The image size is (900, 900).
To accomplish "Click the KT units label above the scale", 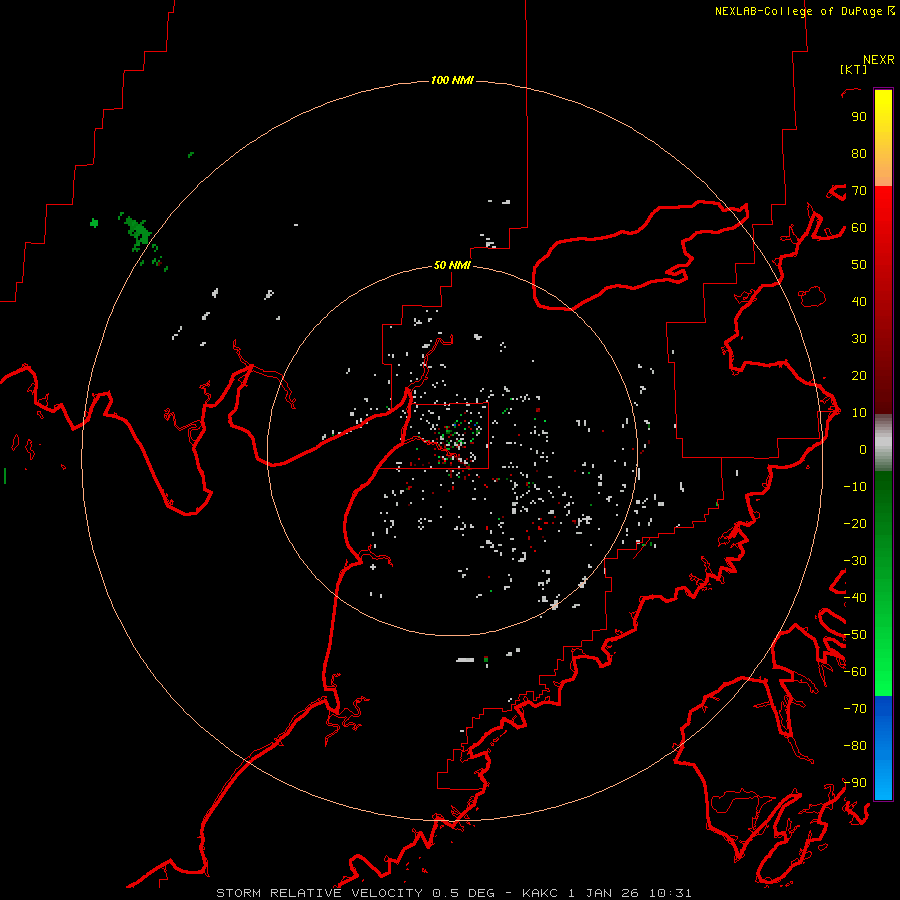I will 853,69.
